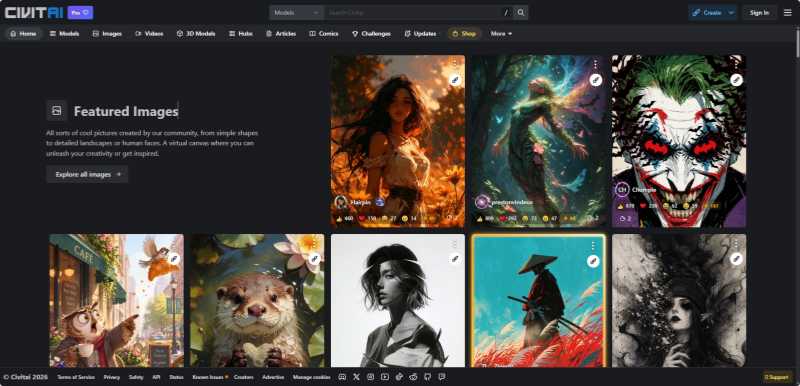Viewport: 800px width, 386px height.
Task: Open the Discord icon in footer
Action: (342, 377)
